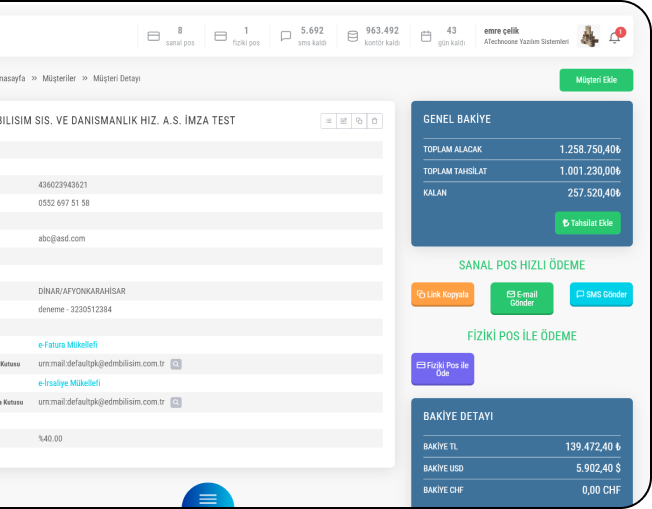
Task: Click the 5.692 sms kaldı counter
Action: pos(312,36)
